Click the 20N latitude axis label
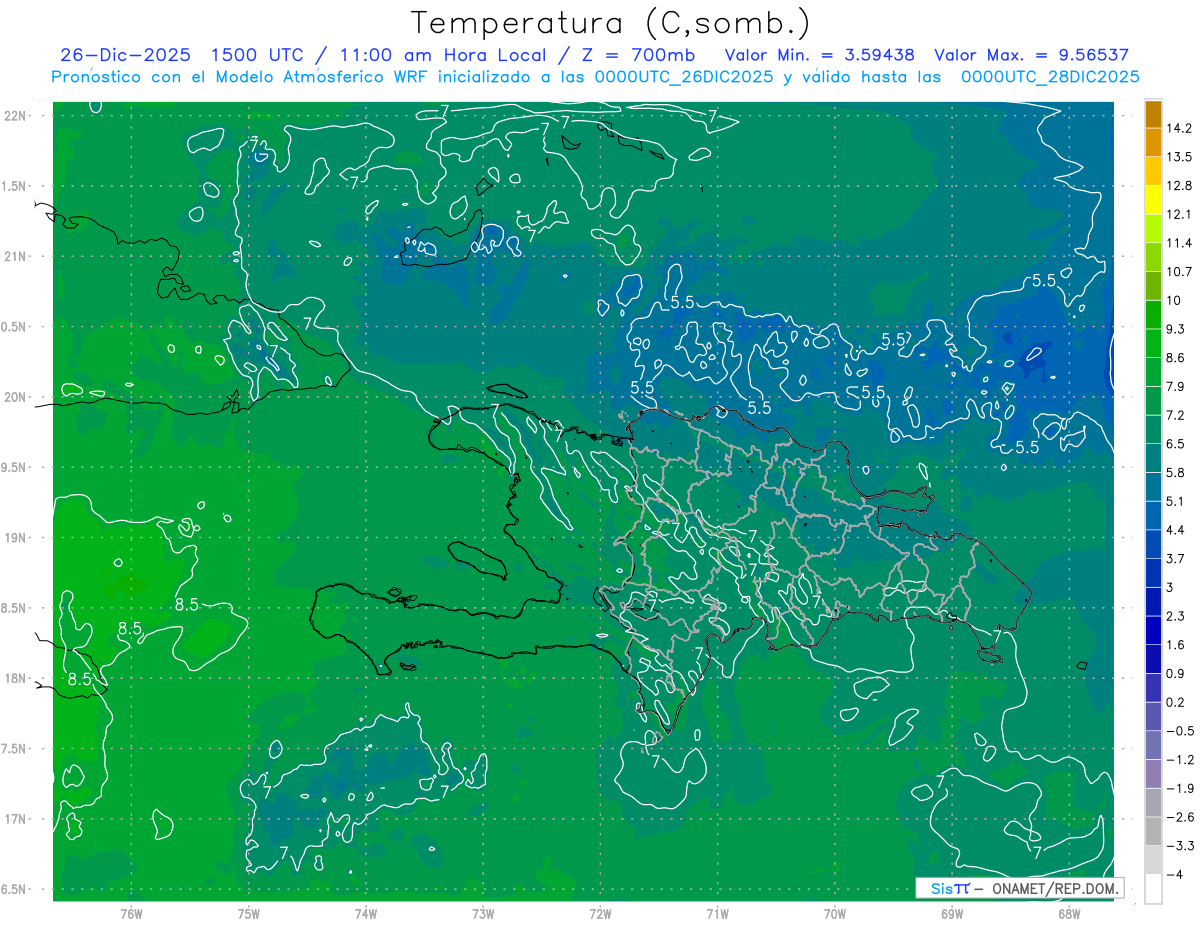1200x927 pixels. [x=15, y=398]
